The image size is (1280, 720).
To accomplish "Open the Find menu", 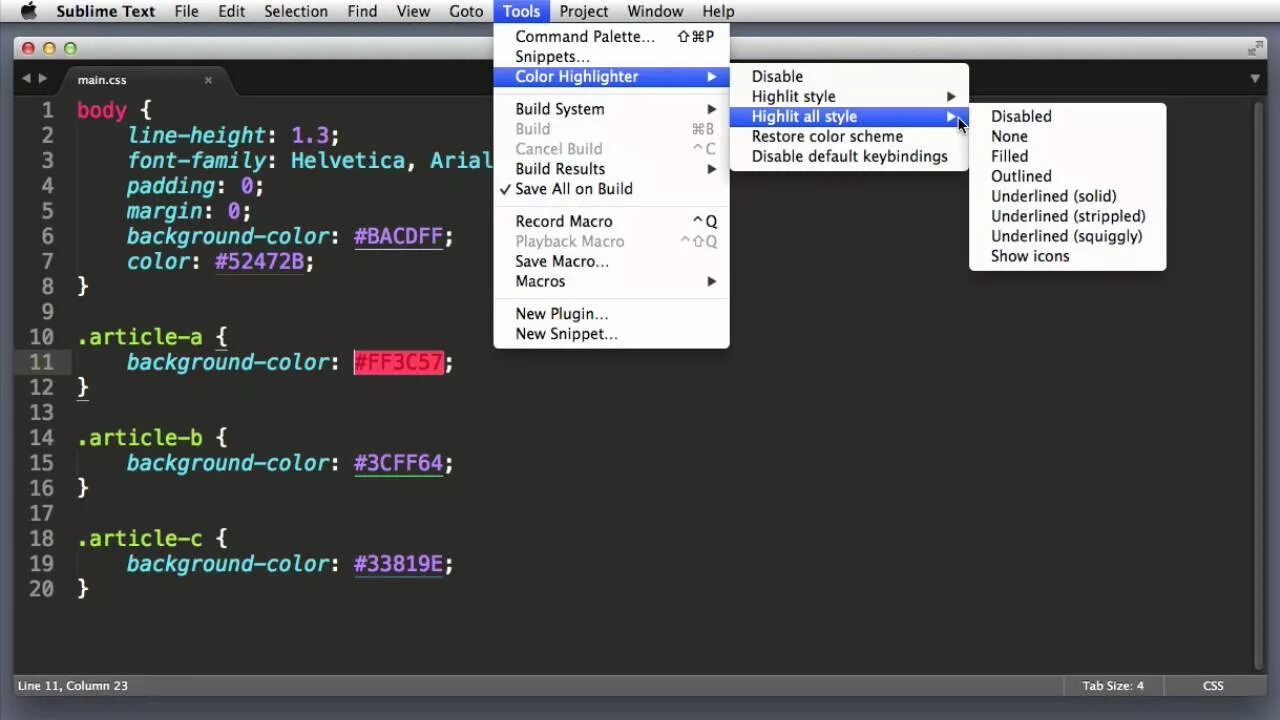I will (362, 11).
